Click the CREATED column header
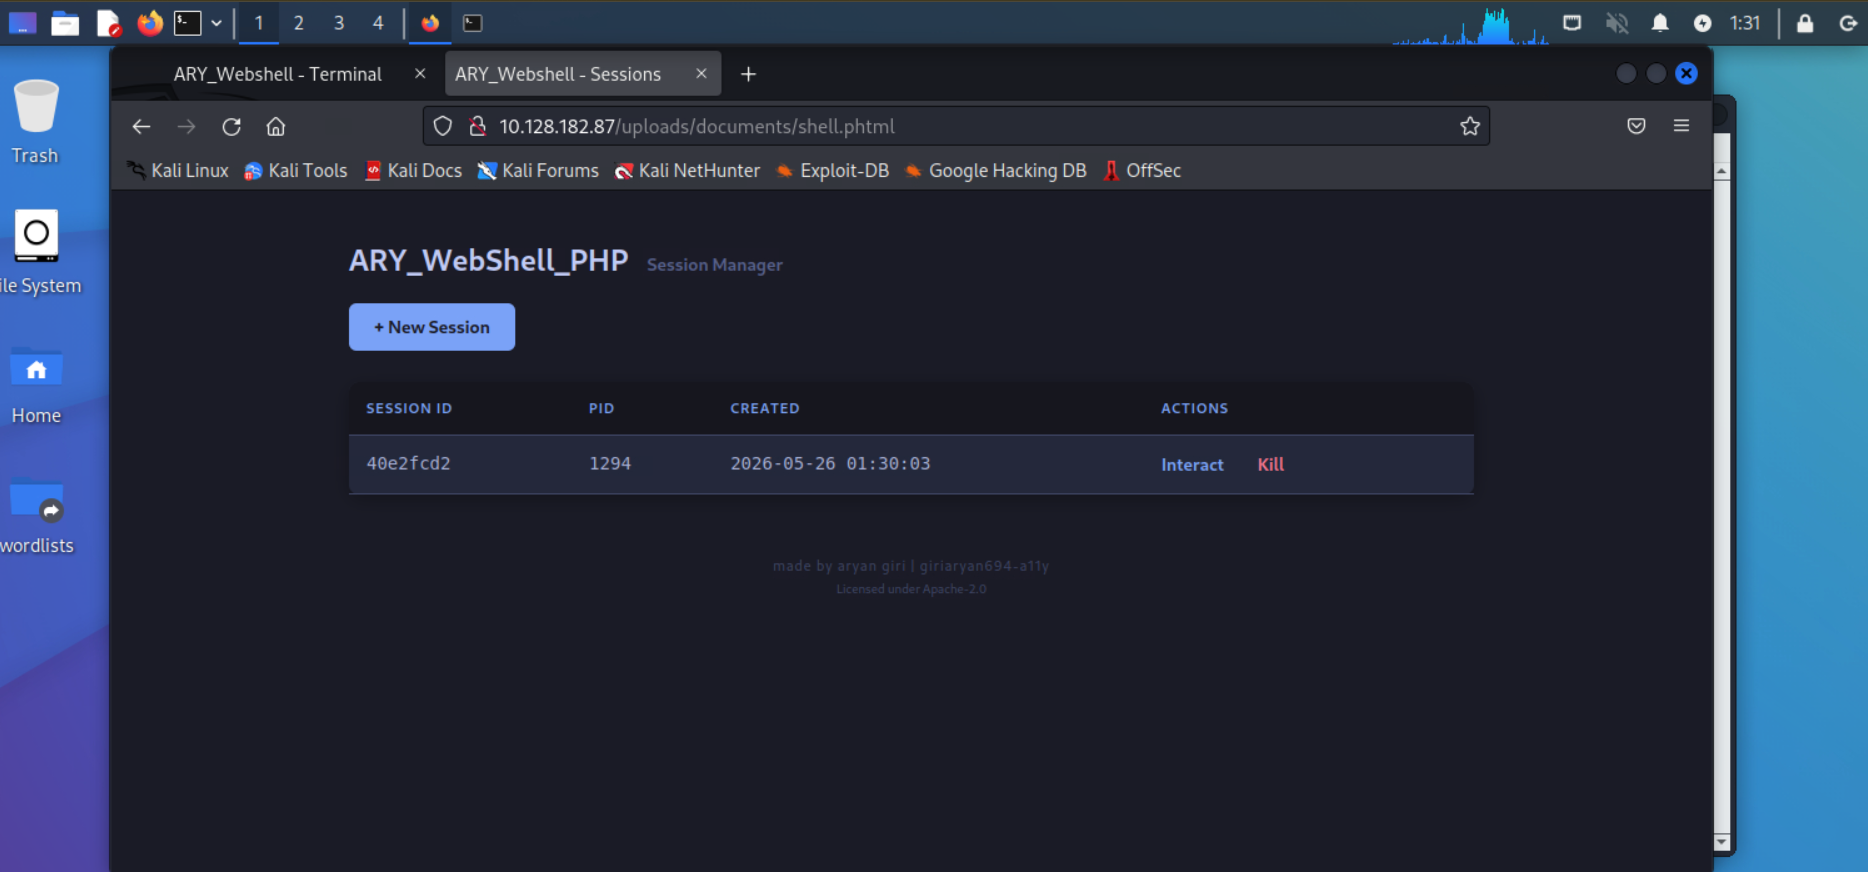1868x872 pixels. [765, 408]
